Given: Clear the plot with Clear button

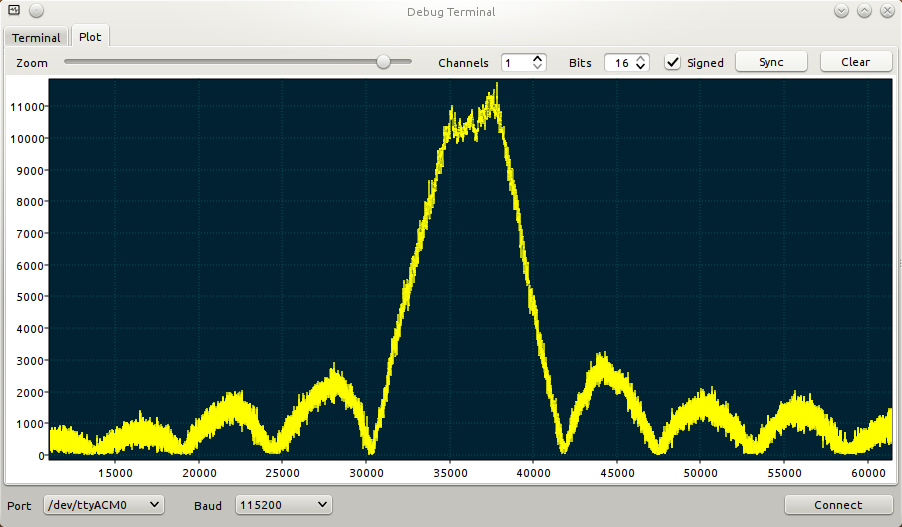Looking at the screenshot, I should click(x=855, y=62).
